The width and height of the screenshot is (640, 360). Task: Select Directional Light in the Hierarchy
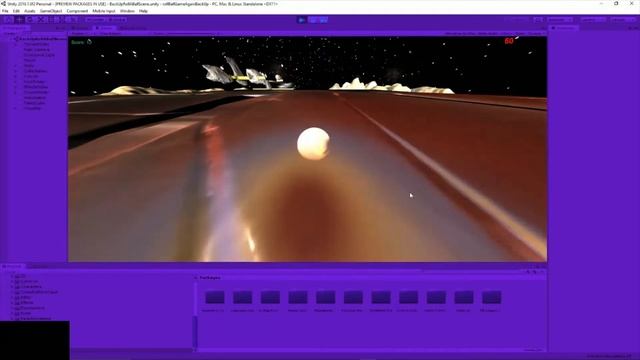(x=39, y=55)
